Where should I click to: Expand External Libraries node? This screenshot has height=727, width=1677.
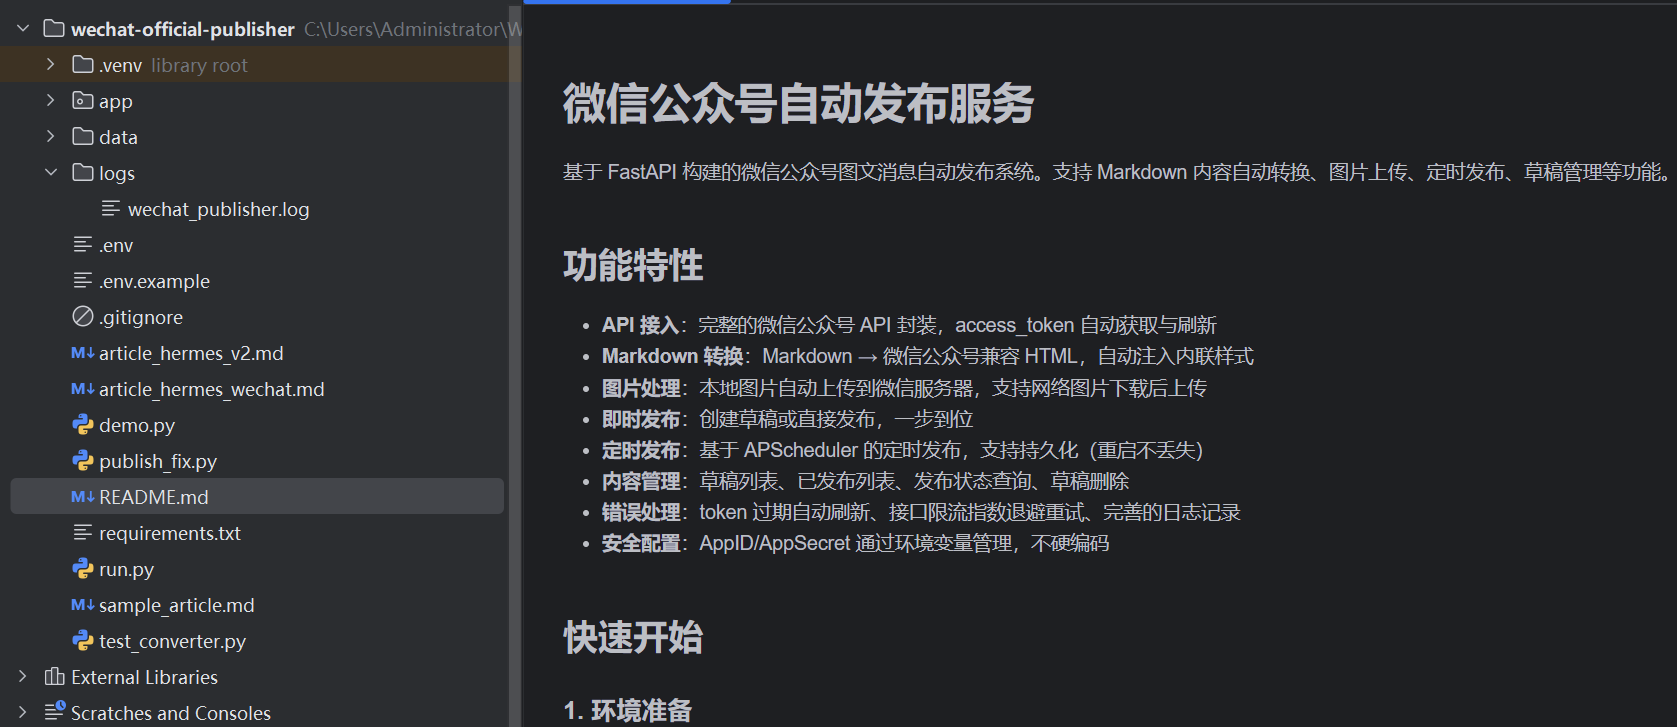[23, 677]
